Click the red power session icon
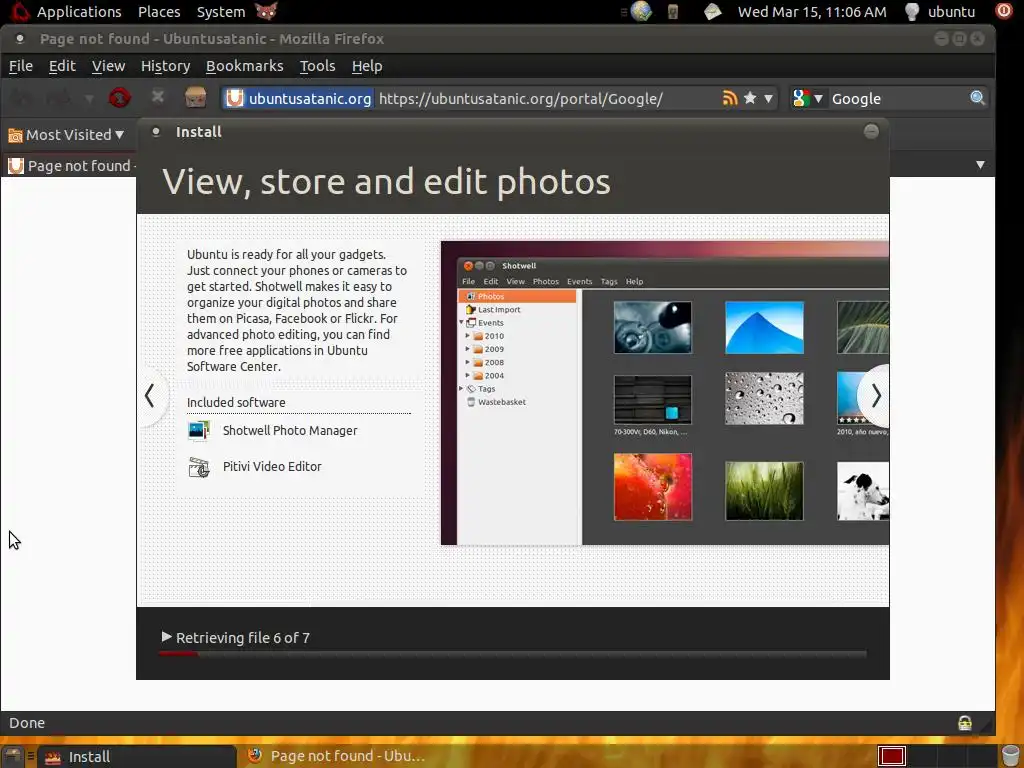Viewport: 1024px width, 768px height. [x=1004, y=11]
